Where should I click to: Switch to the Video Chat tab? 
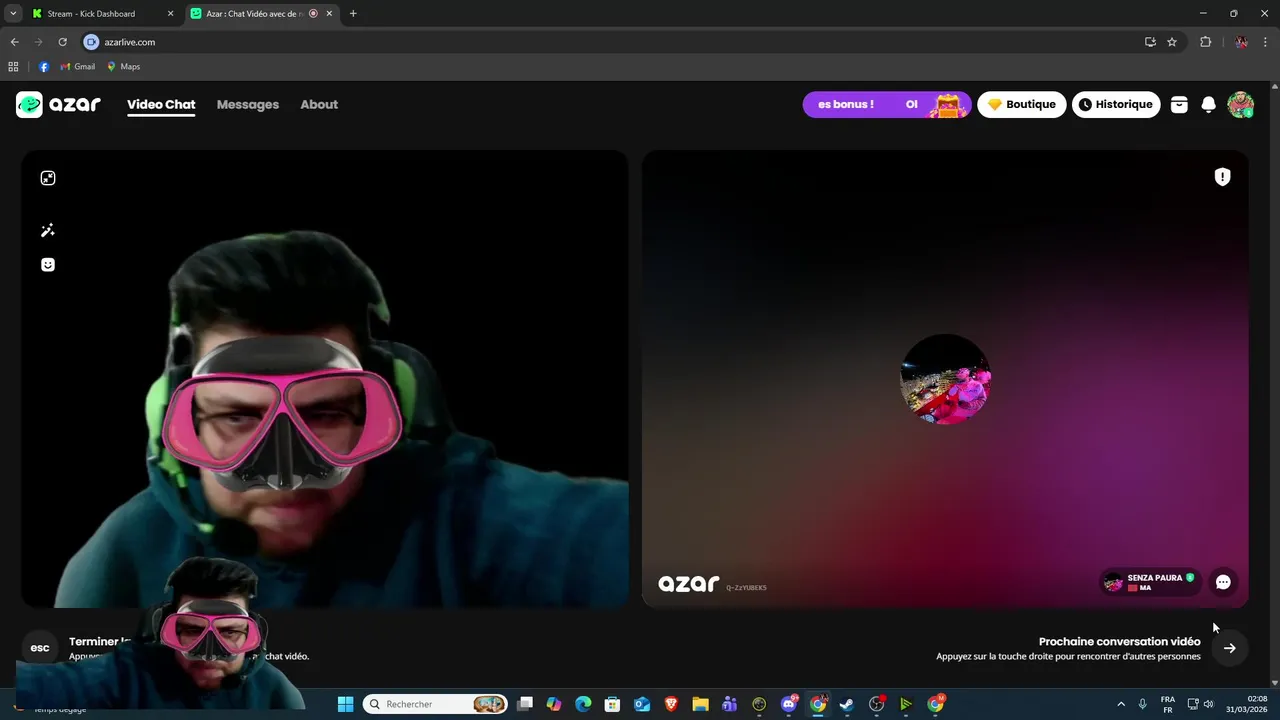[x=161, y=104]
